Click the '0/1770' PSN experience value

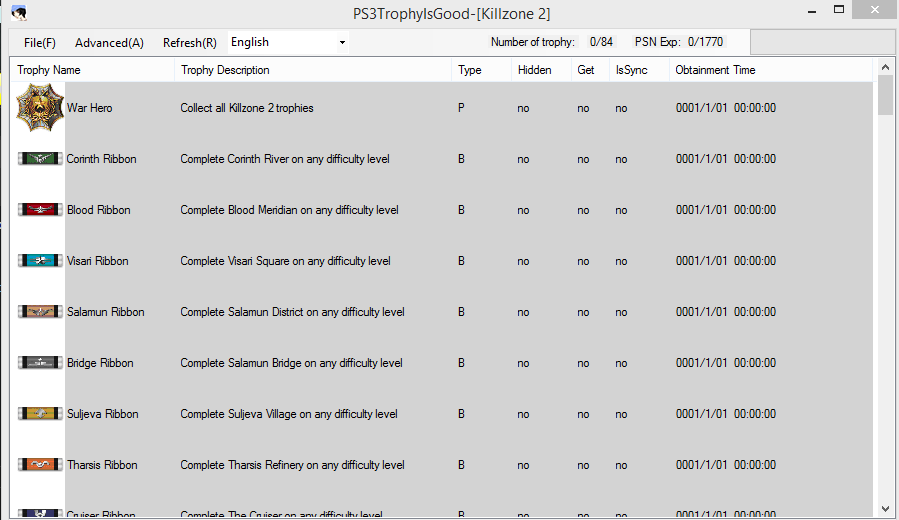point(705,42)
